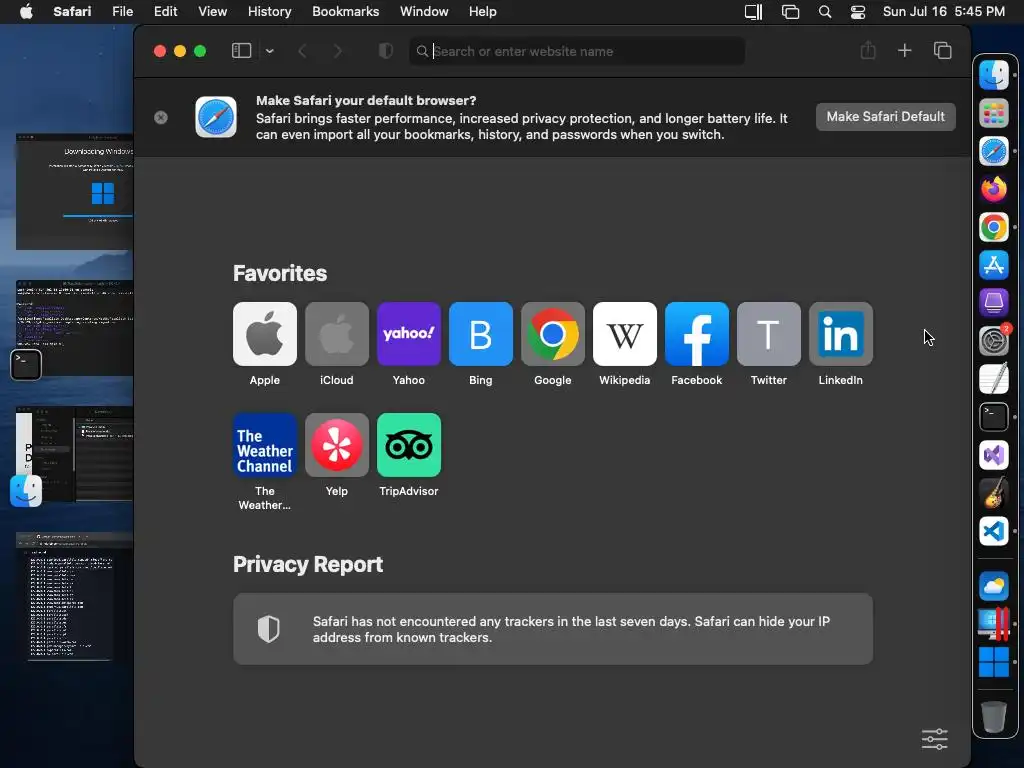Show tab overview
Image resolution: width=1024 pixels, height=768 pixels.
click(942, 50)
